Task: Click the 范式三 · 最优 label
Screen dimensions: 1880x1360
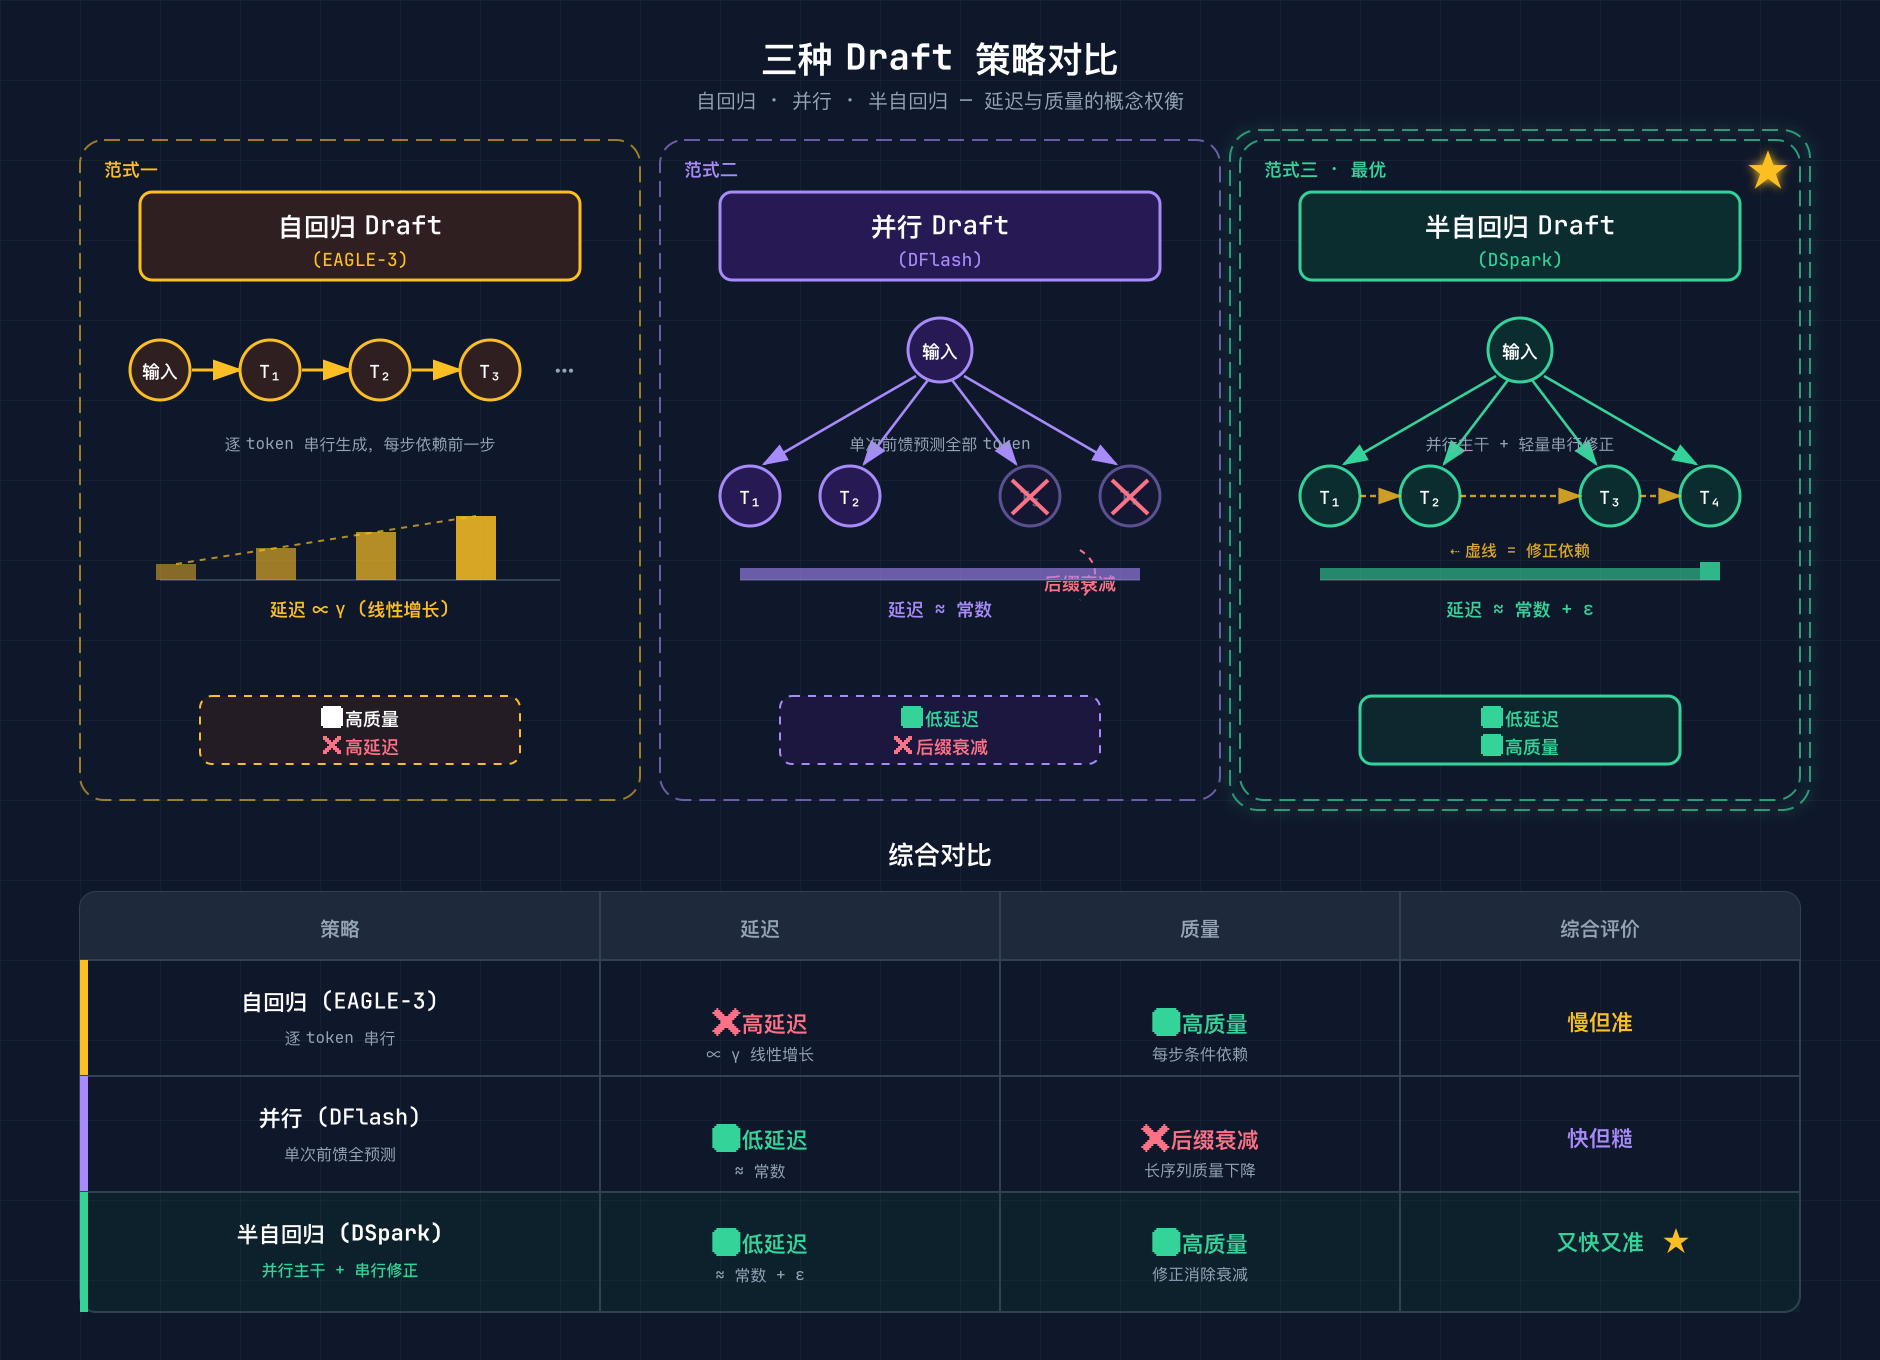Action: click(1325, 170)
